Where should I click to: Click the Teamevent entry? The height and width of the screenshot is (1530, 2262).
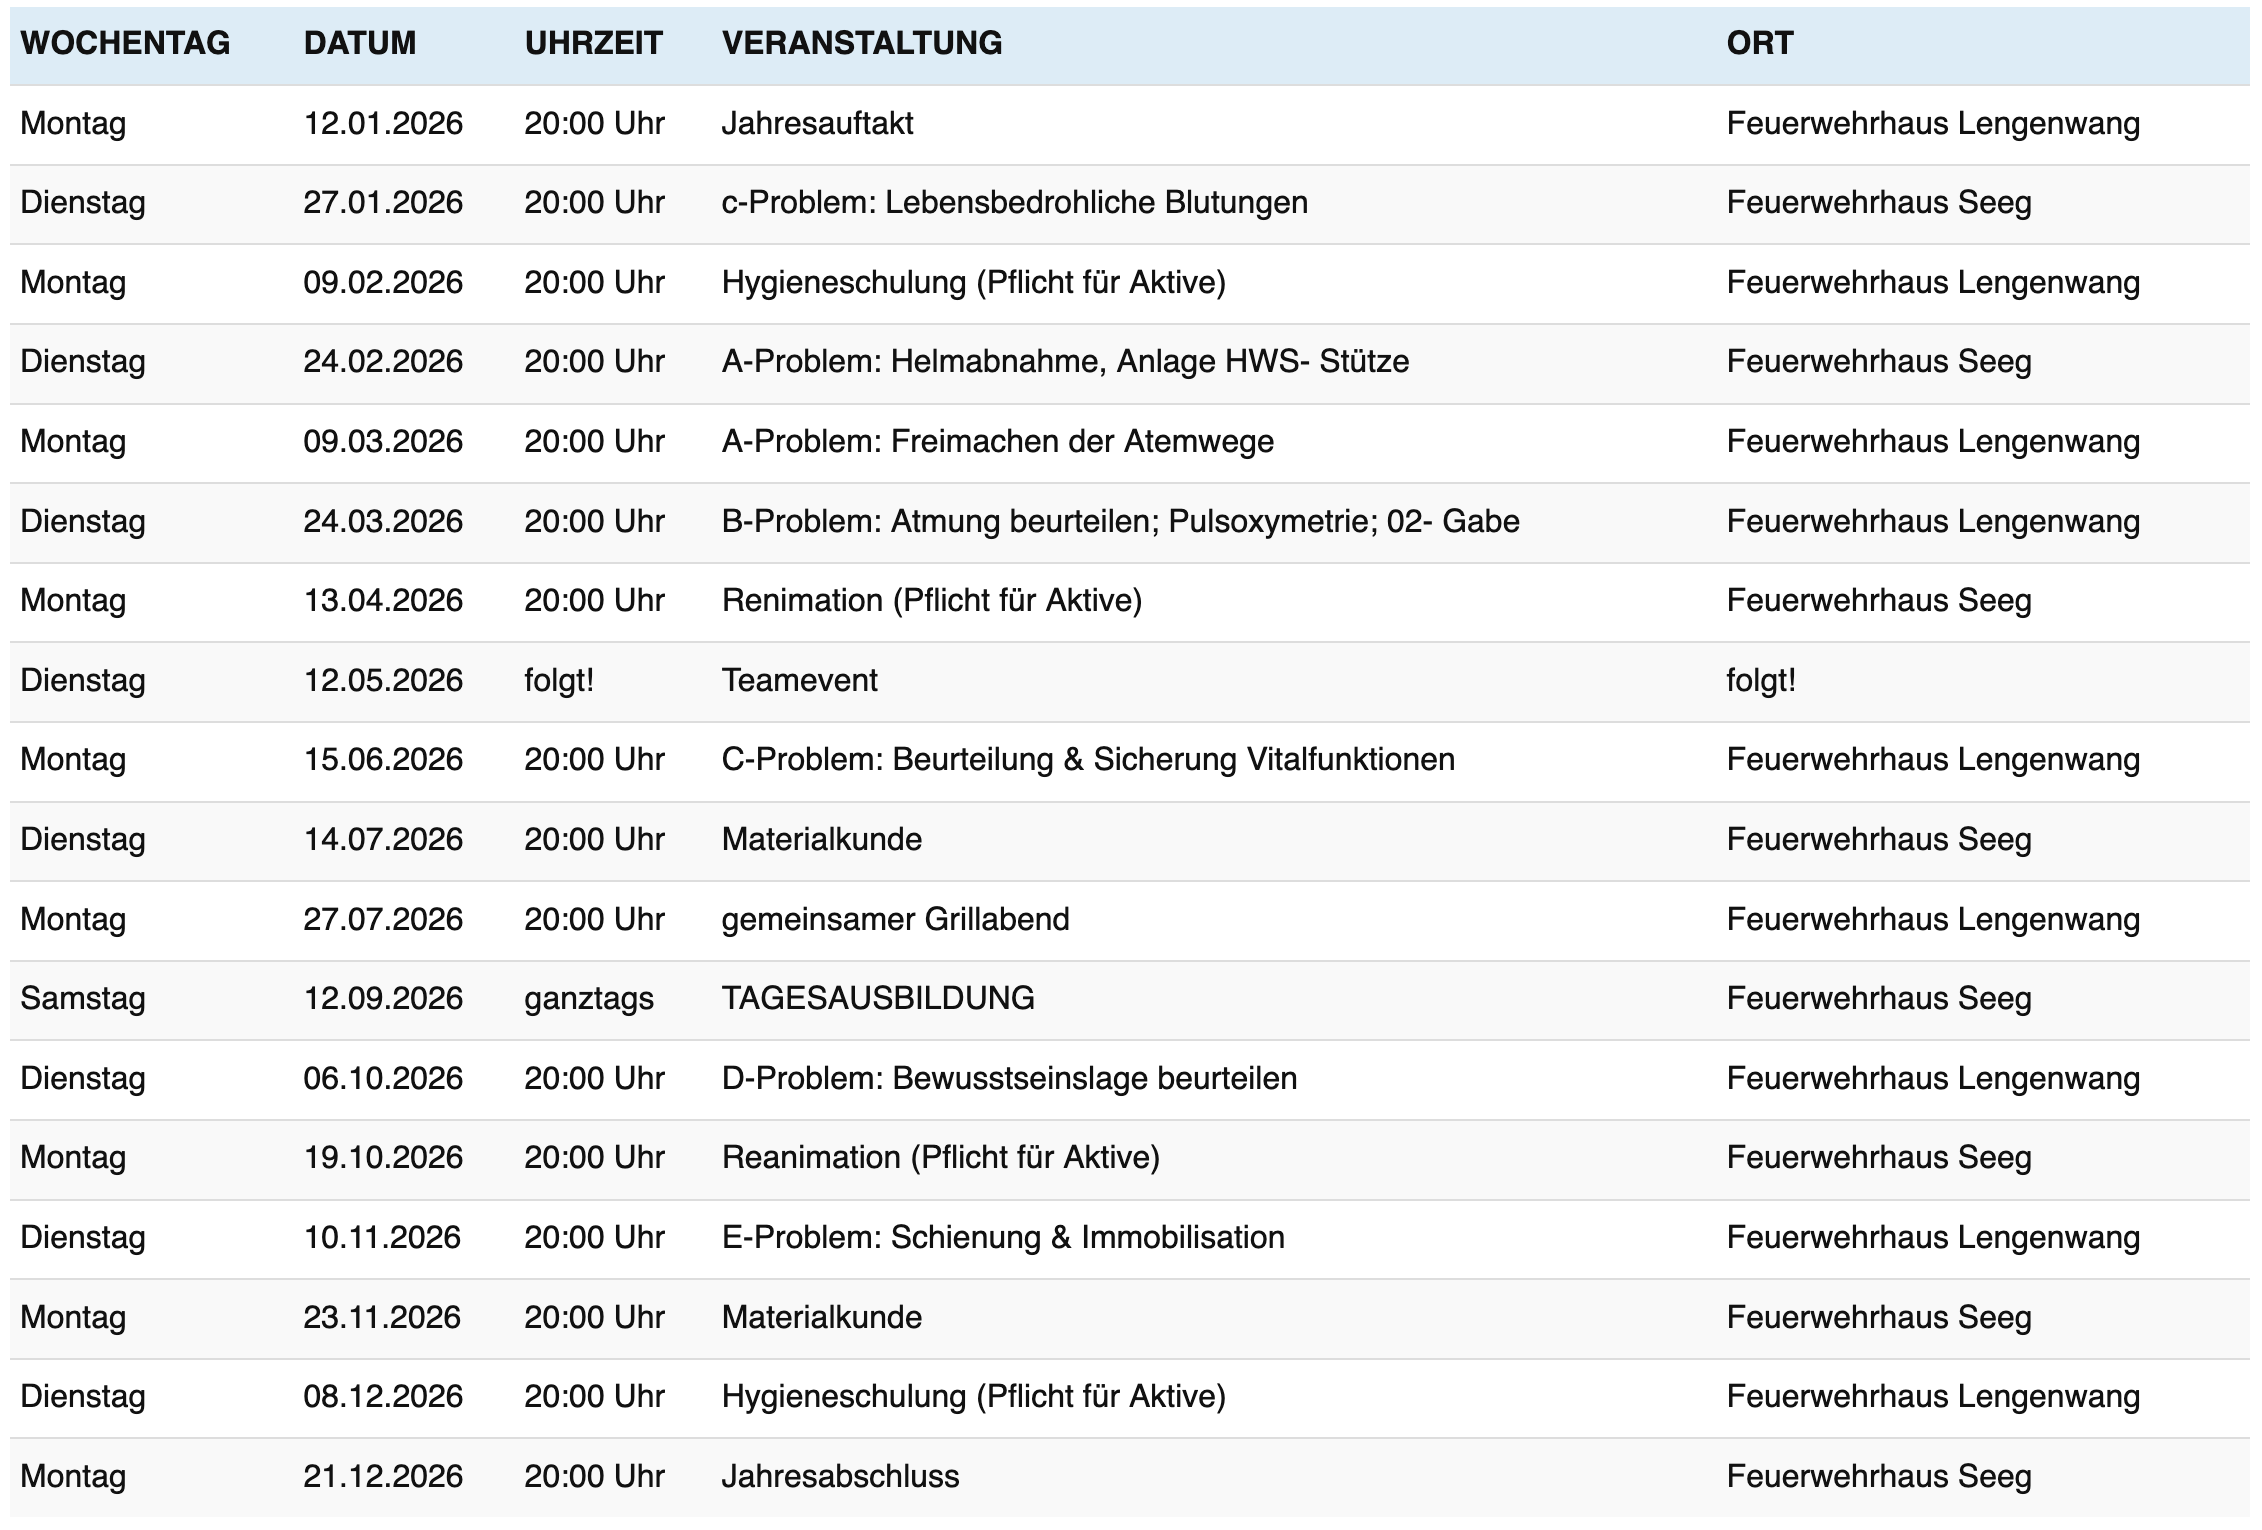pyautogui.click(x=799, y=681)
